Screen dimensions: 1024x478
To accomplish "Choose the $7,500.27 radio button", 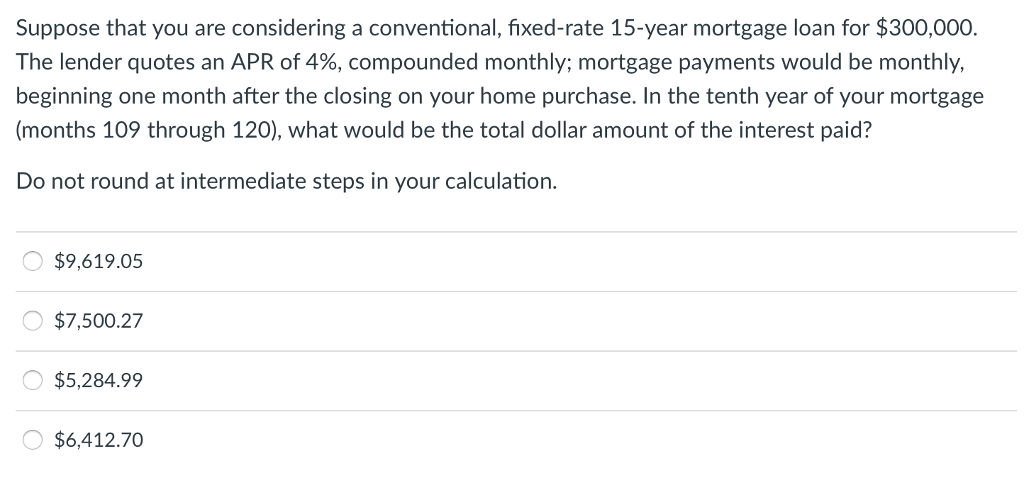I will [33, 321].
